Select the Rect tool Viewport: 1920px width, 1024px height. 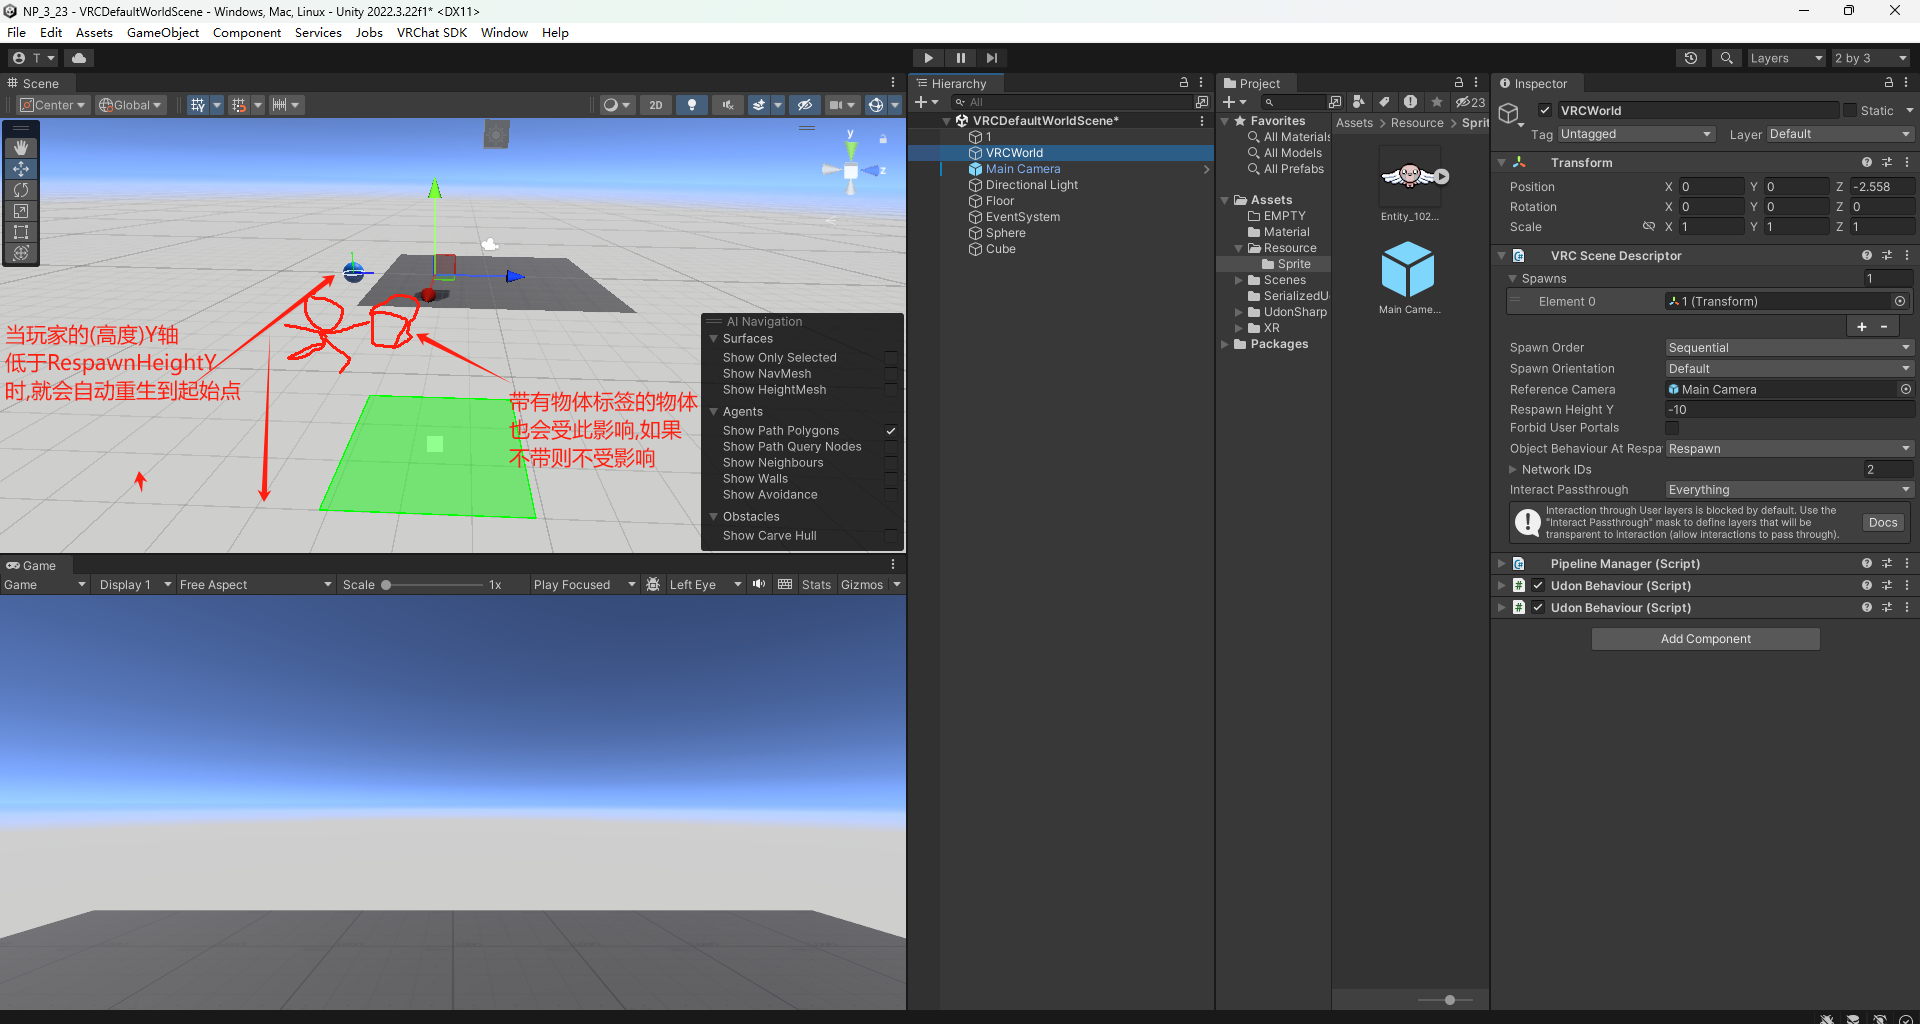click(x=21, y=232)
